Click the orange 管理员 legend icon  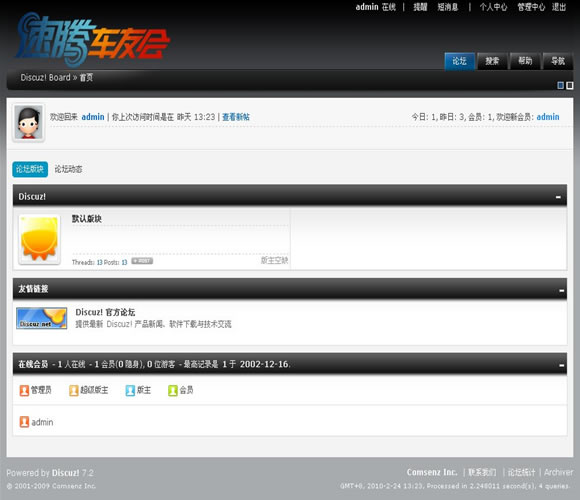click(24, 390)
